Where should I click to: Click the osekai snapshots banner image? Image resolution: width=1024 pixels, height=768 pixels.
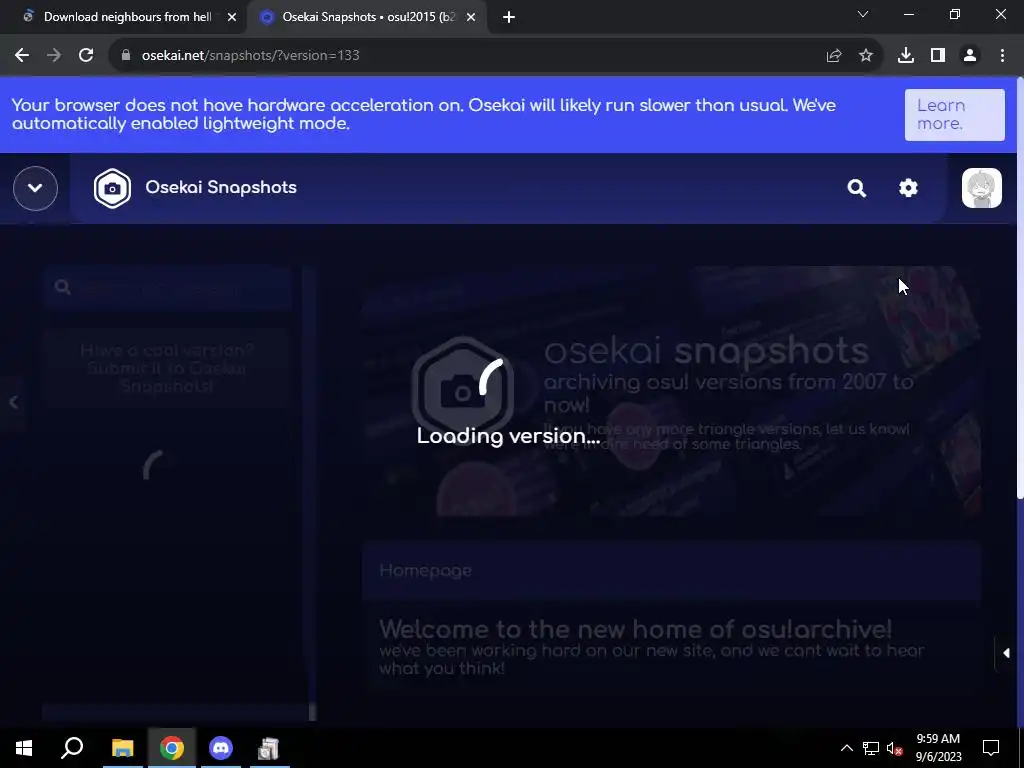(x=671, y=391)
